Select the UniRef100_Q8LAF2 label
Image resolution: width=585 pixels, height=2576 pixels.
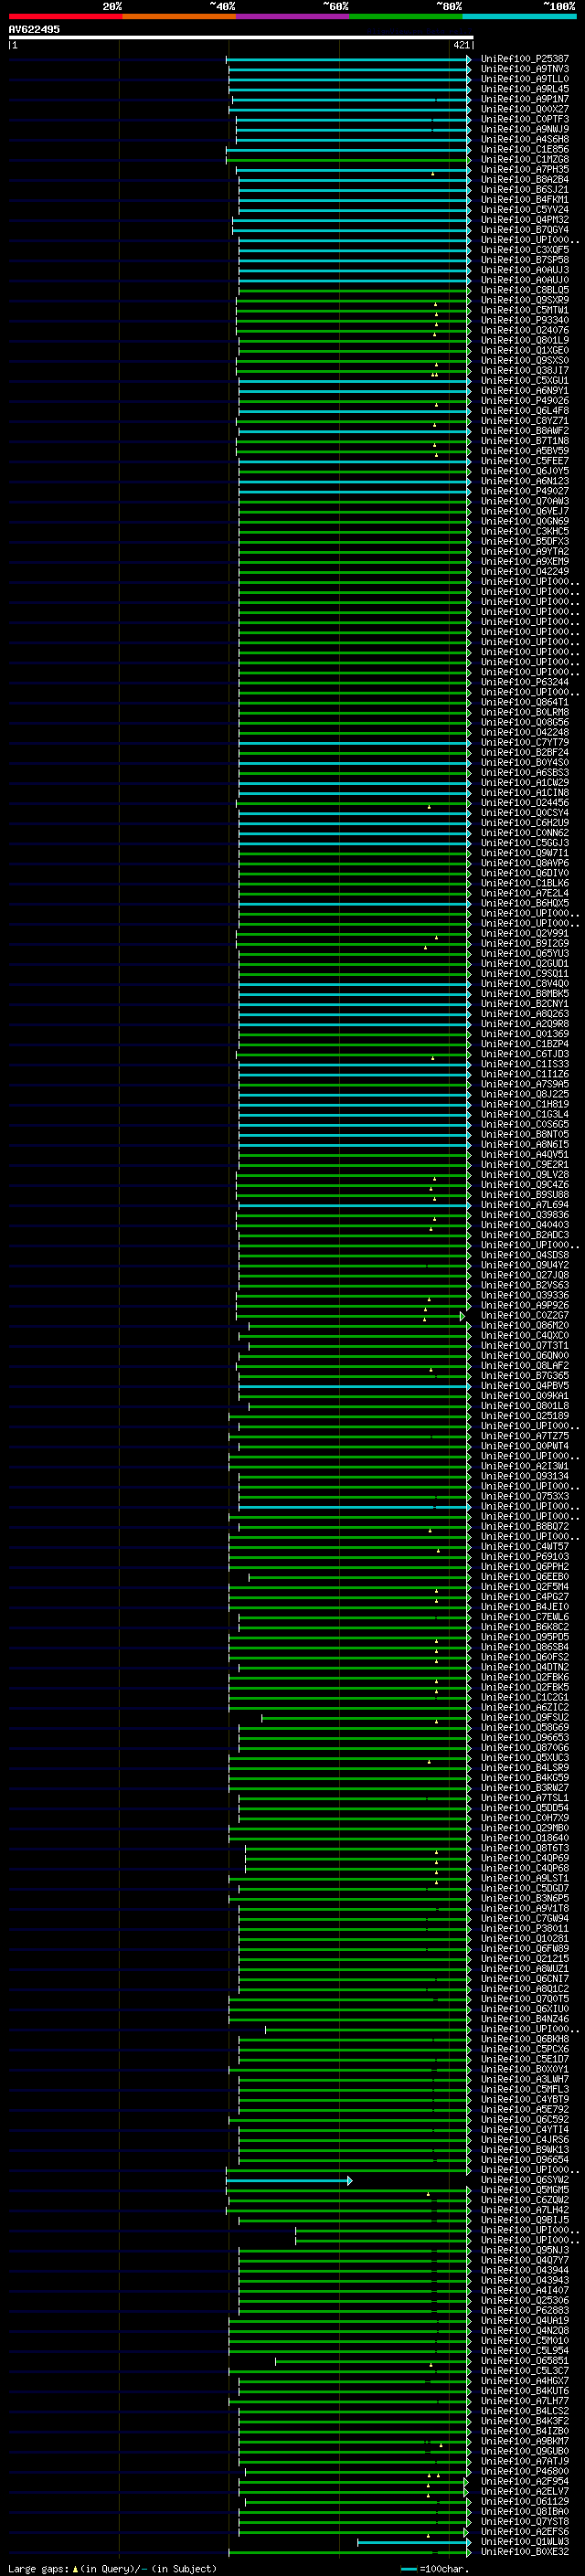[x=525, y=1366]
